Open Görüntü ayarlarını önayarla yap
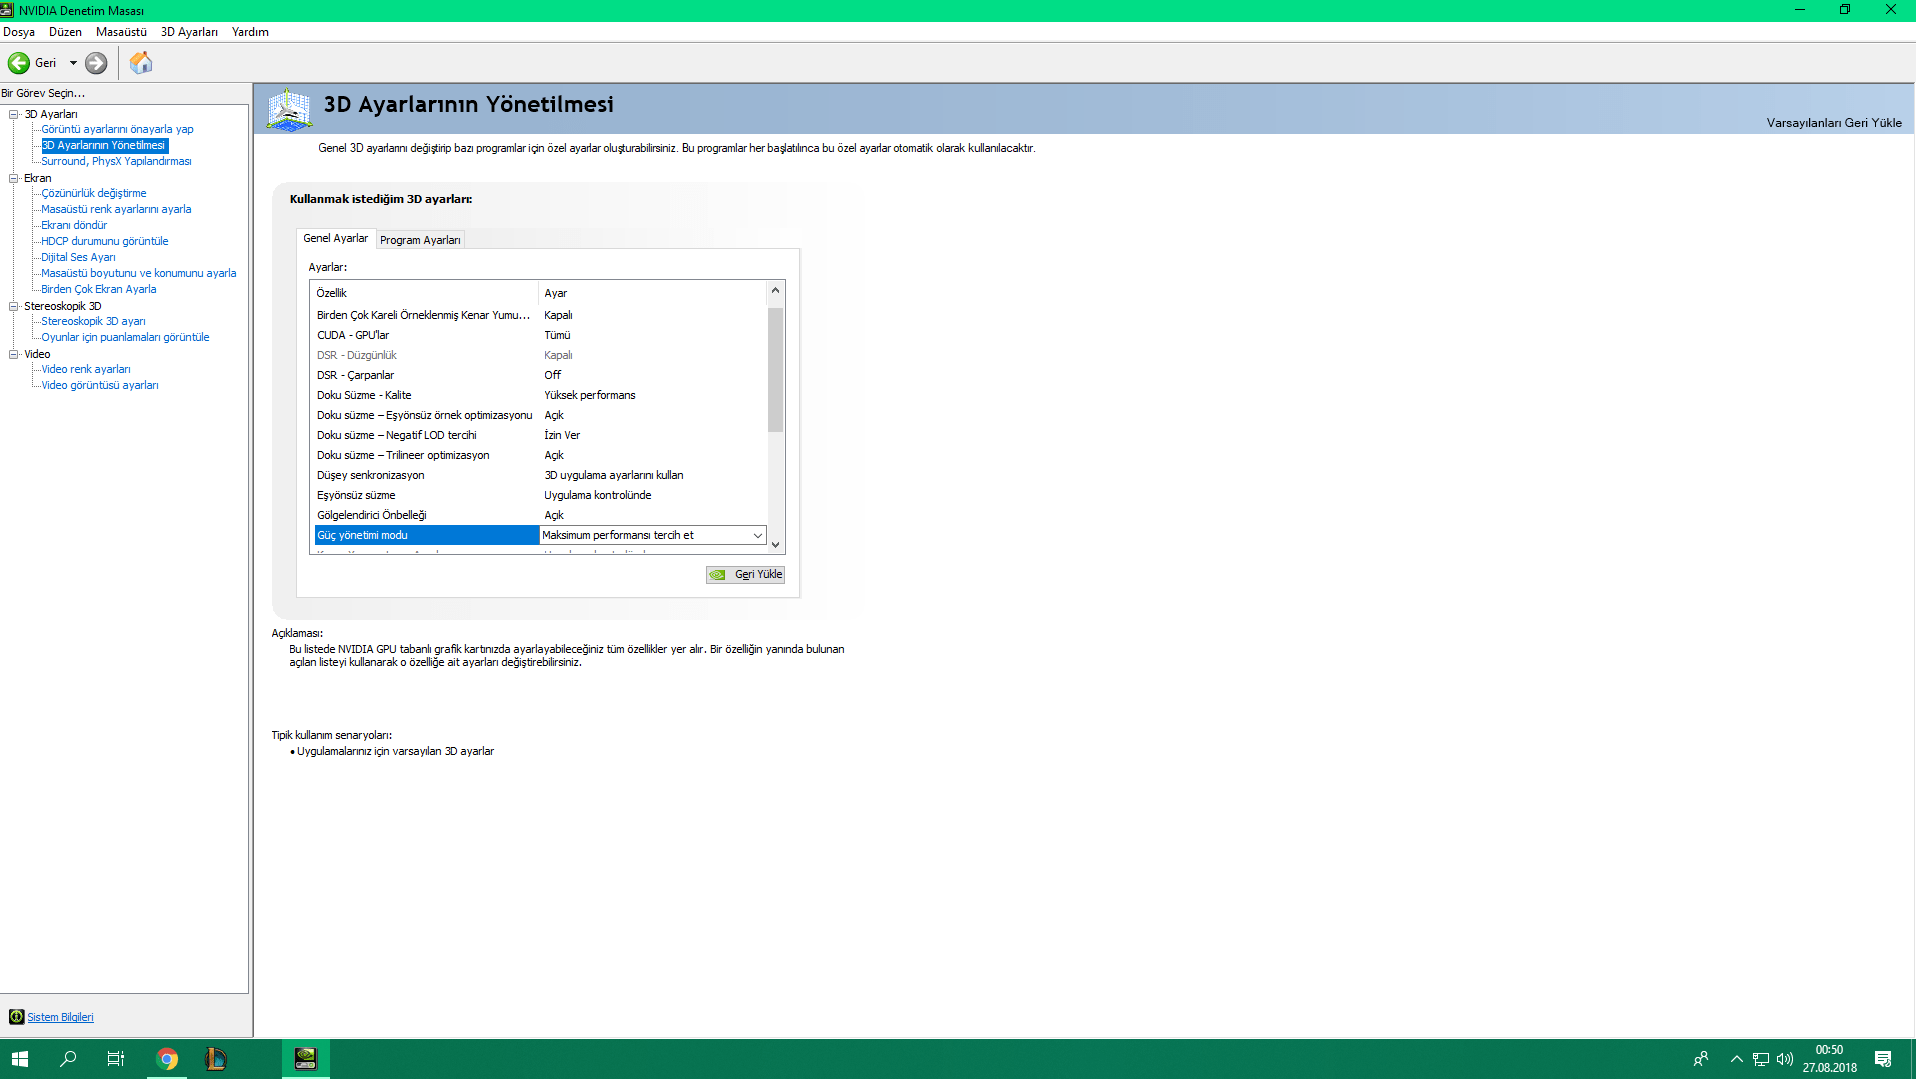Image resolution: width=1916 pixels, height=1079 pixels. click(117, 129)
